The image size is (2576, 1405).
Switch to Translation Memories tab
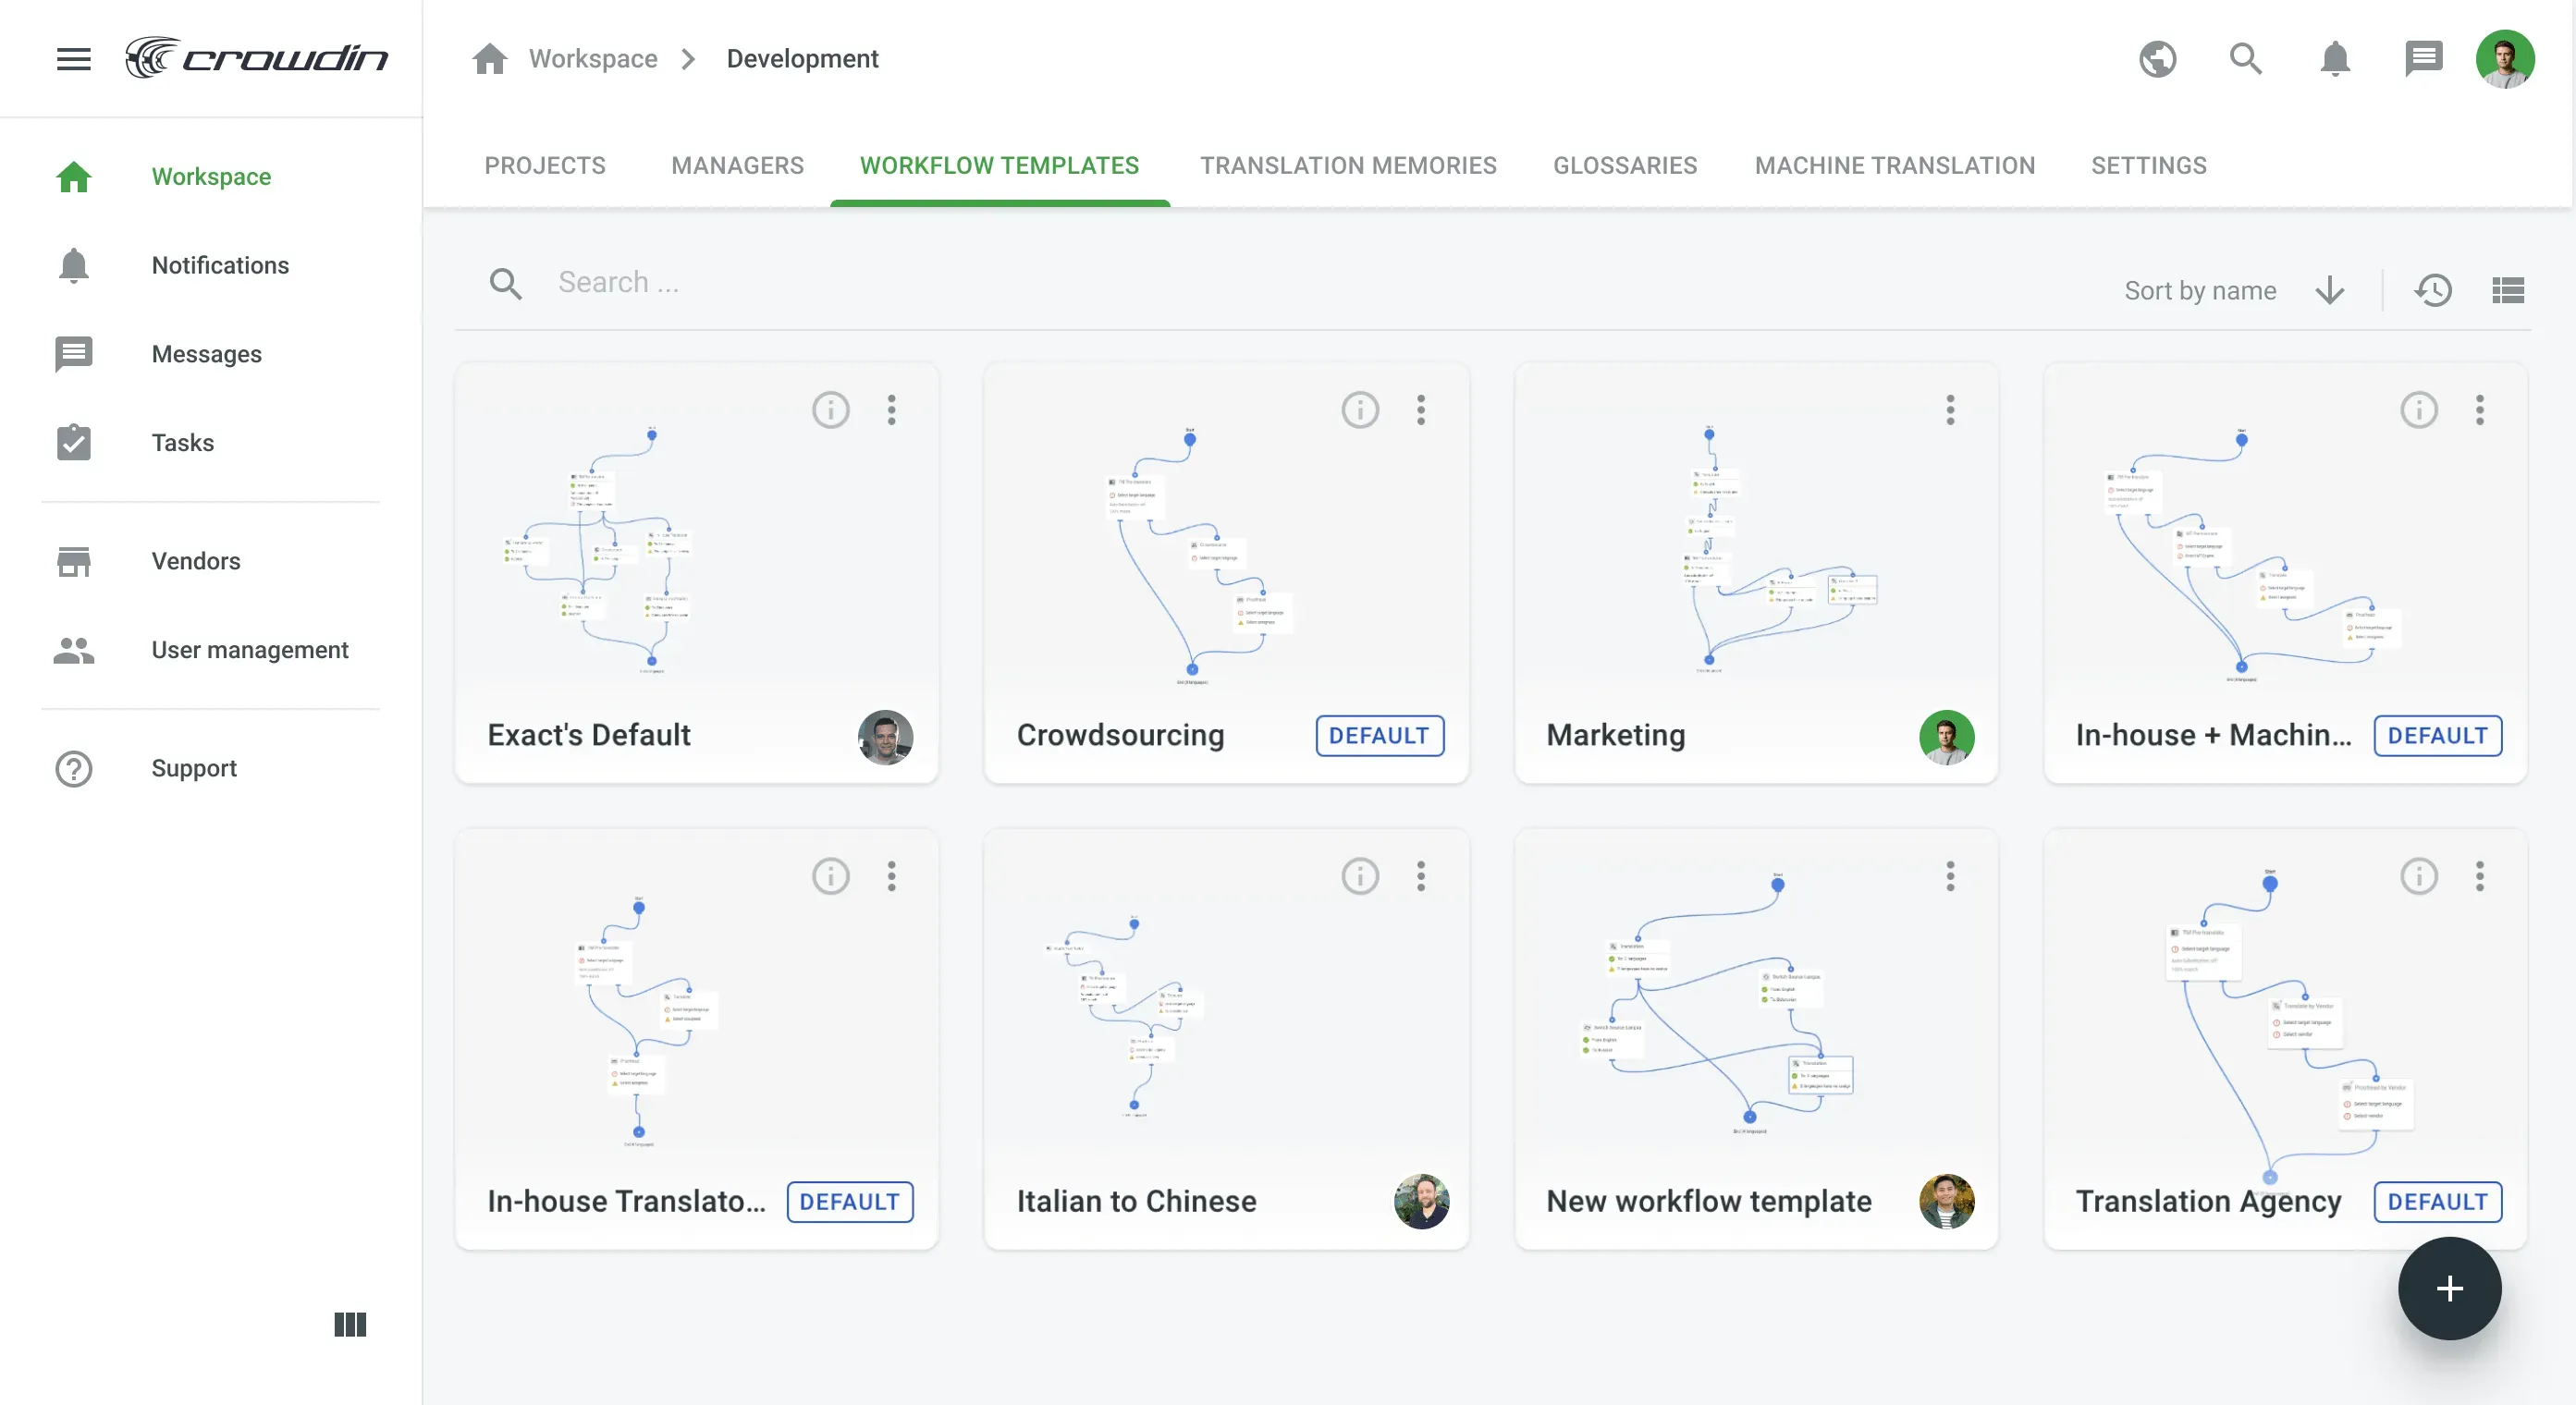point(1348,165)
